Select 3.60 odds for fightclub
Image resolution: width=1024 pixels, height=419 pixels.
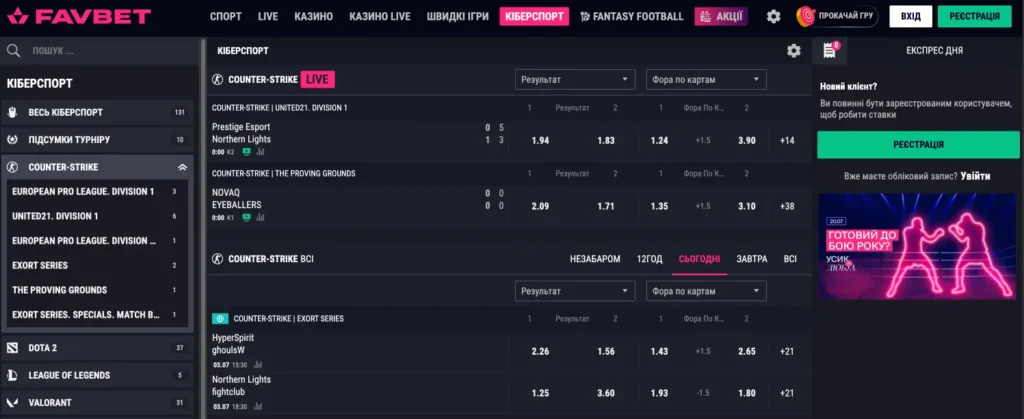pyautogui.click(x=605, y=393)
